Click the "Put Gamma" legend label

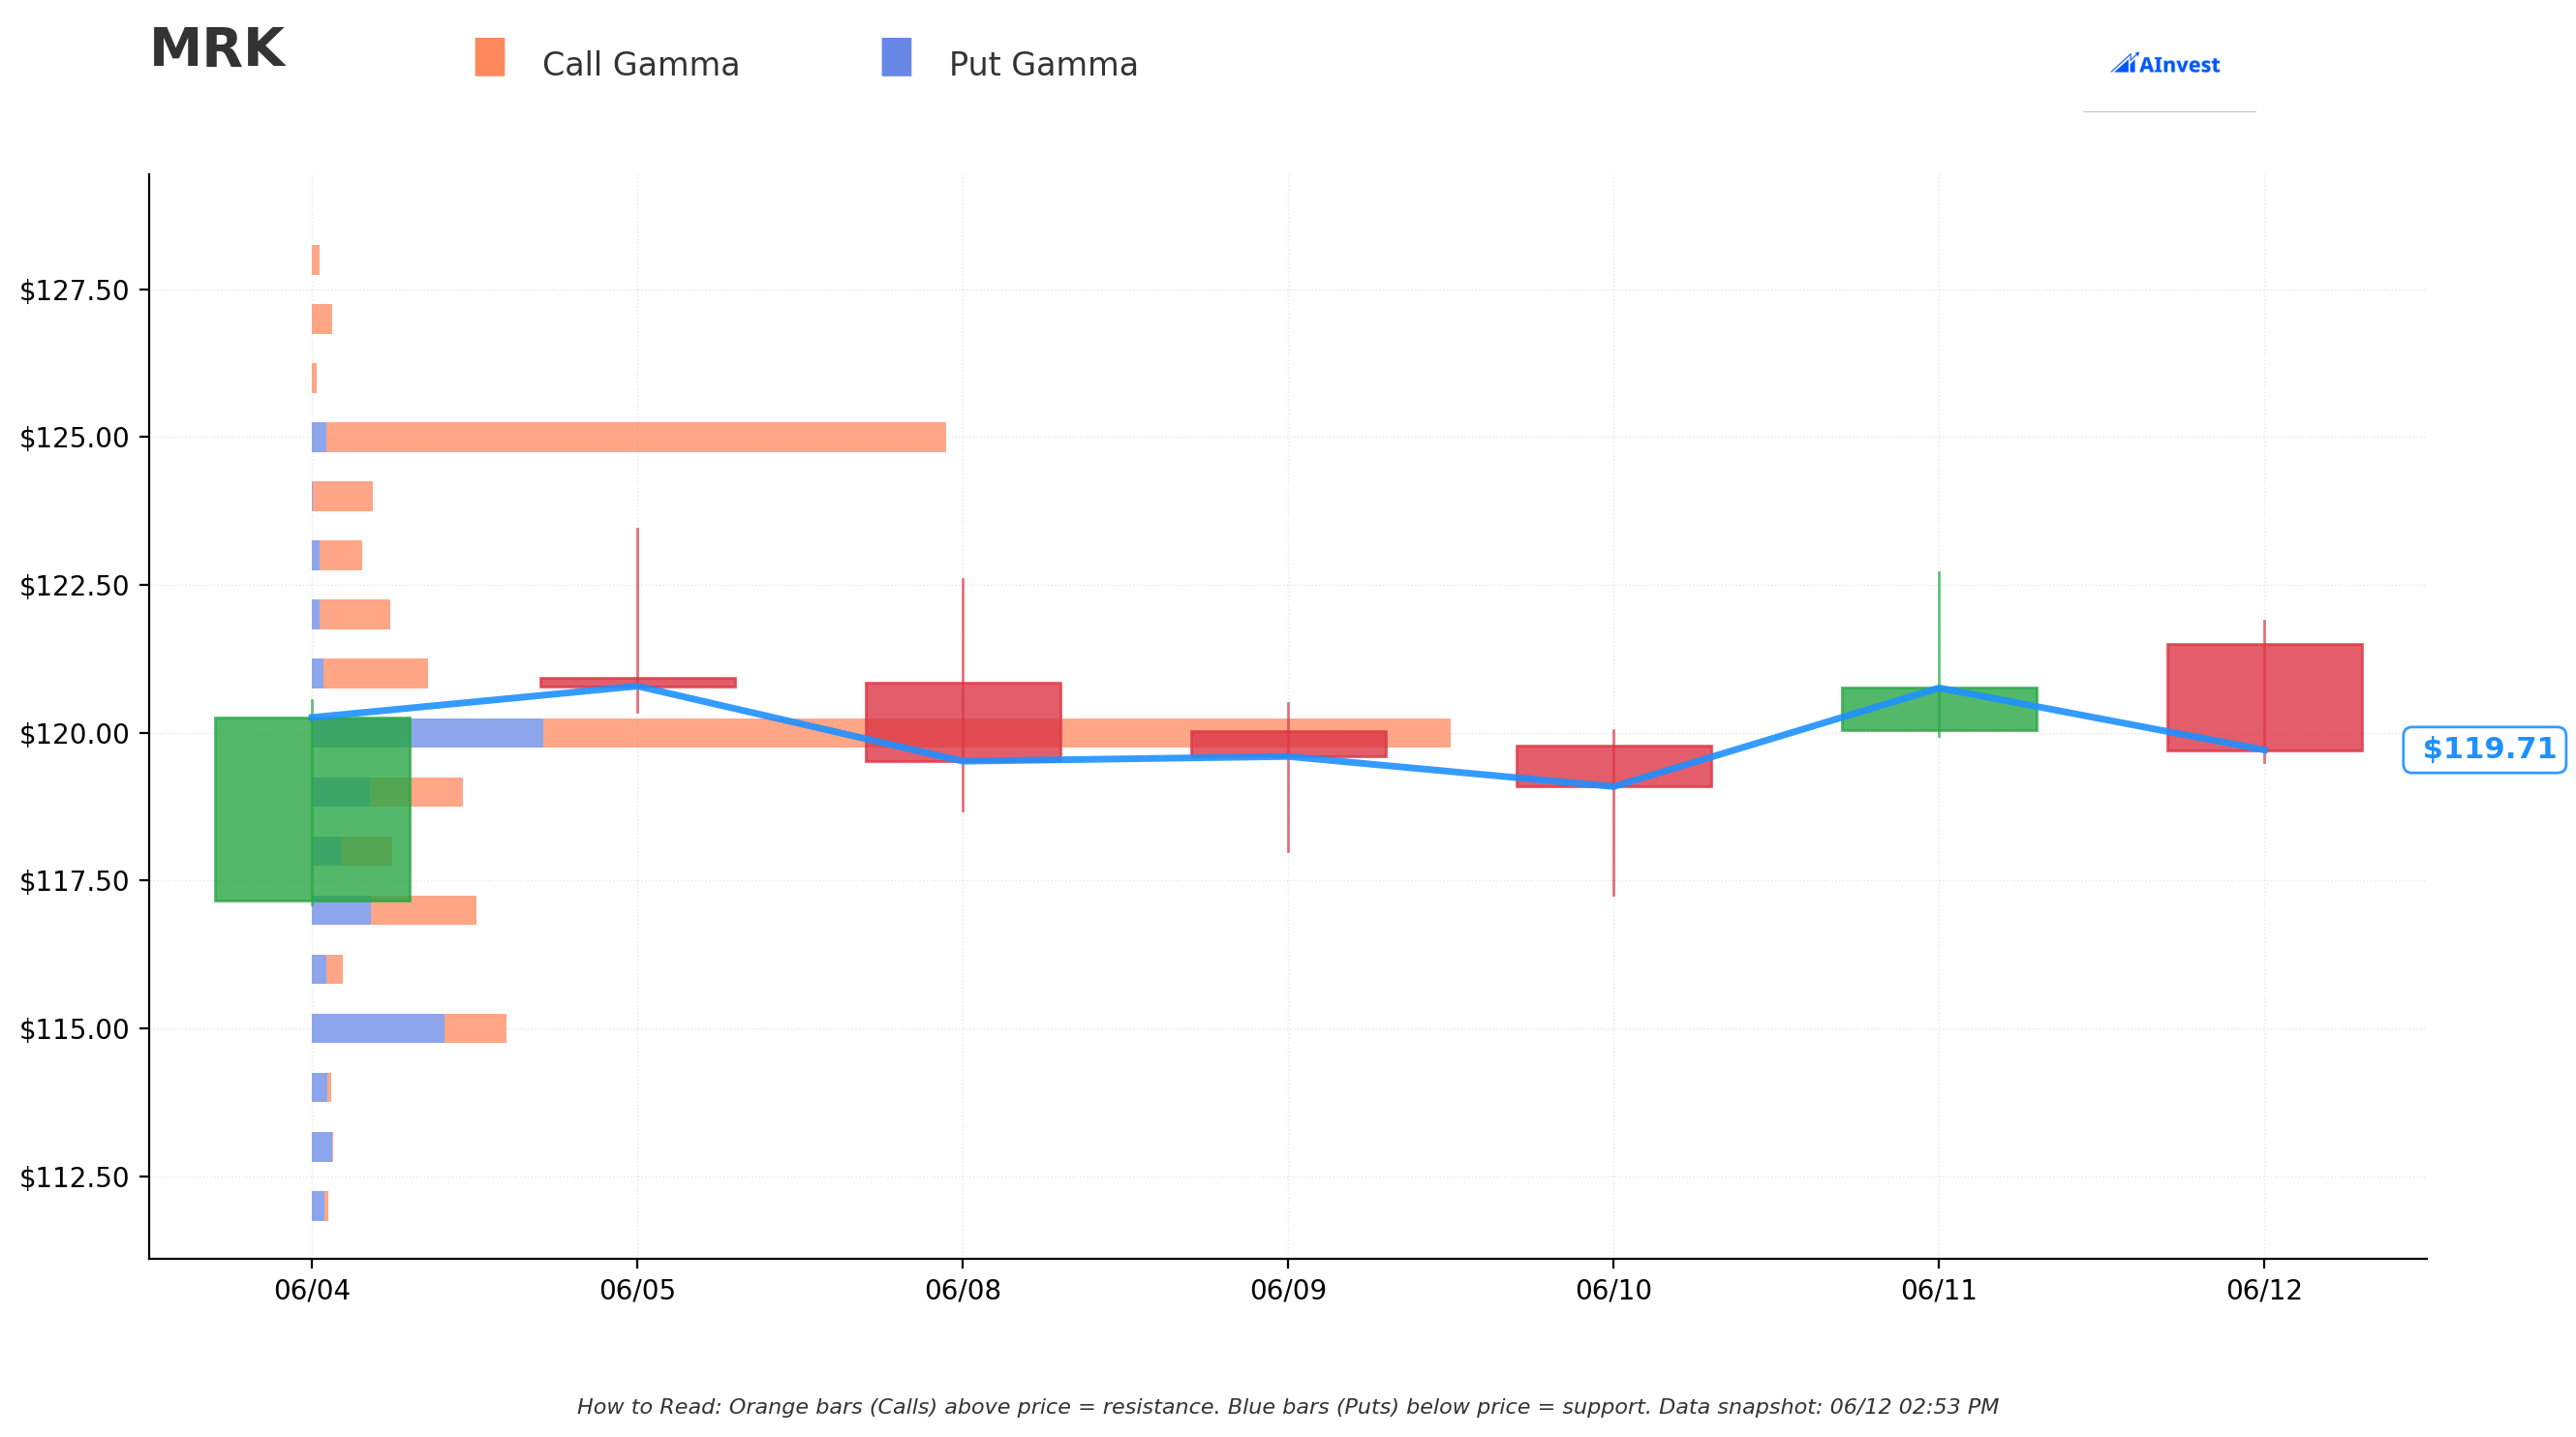(1043, 65)
